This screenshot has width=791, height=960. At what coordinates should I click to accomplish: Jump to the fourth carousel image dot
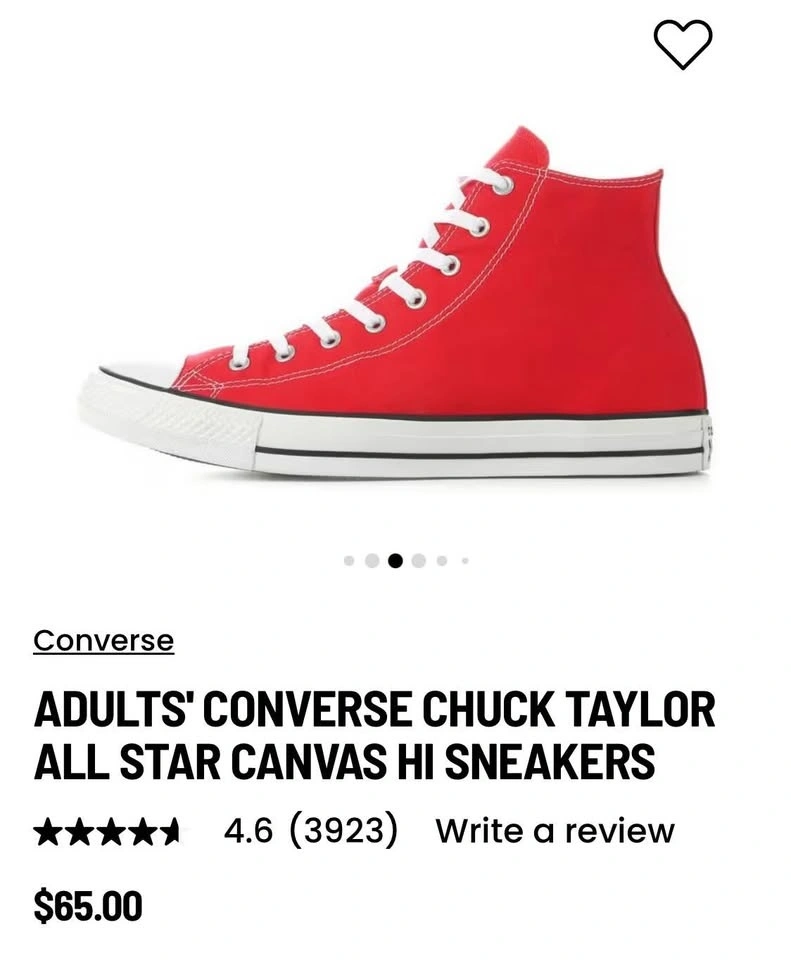coord(419,560)
